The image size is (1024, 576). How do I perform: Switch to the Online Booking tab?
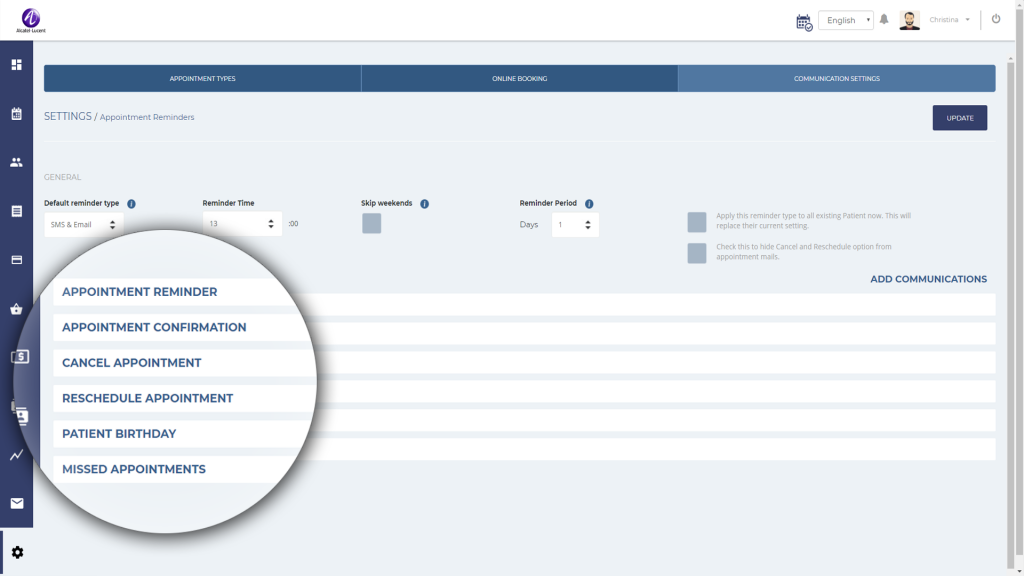coord(520,78)
